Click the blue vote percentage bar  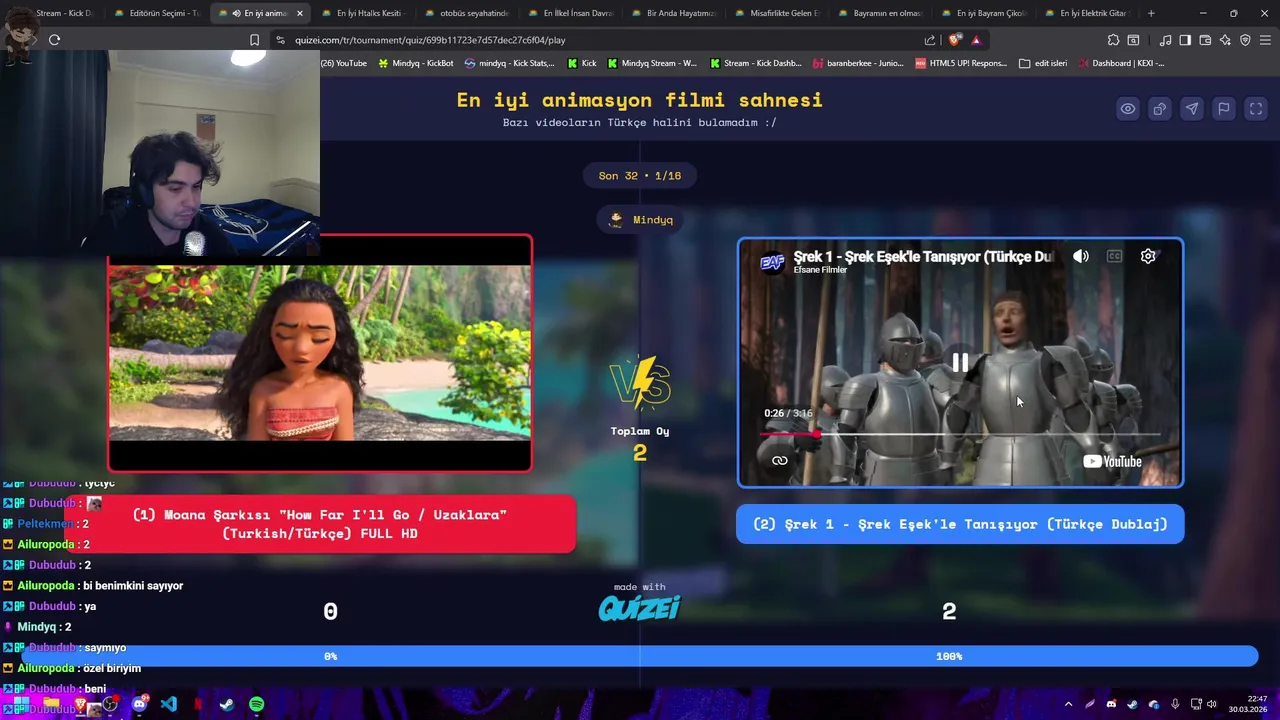(640, 656)
